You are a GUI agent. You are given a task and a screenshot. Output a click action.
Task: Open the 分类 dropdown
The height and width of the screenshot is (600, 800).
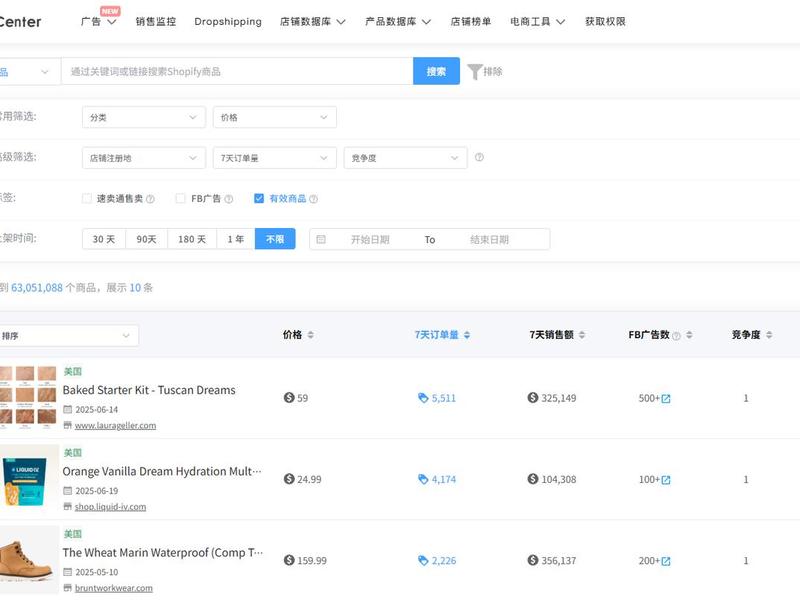coord(143,117)
